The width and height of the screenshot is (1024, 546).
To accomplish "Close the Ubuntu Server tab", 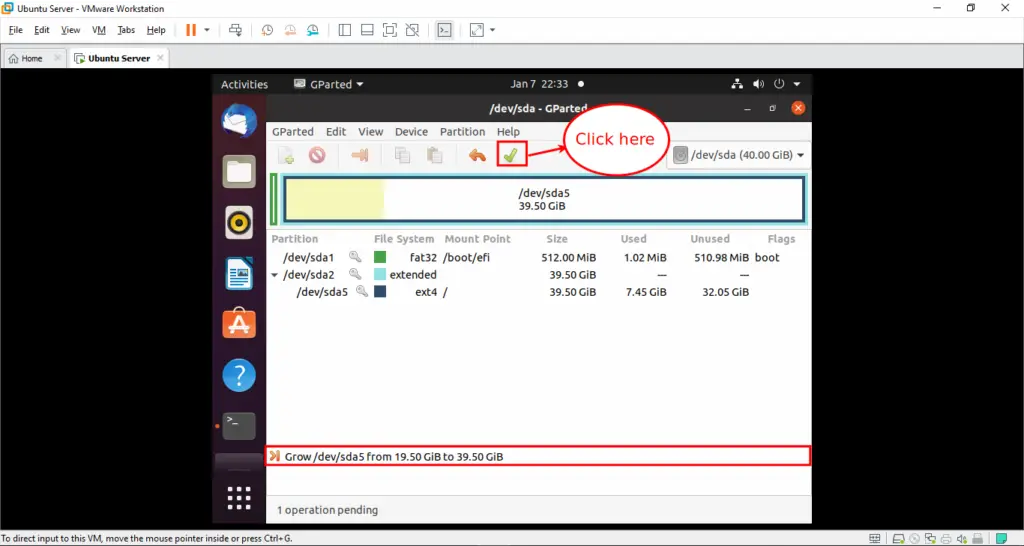I will 160,58.
